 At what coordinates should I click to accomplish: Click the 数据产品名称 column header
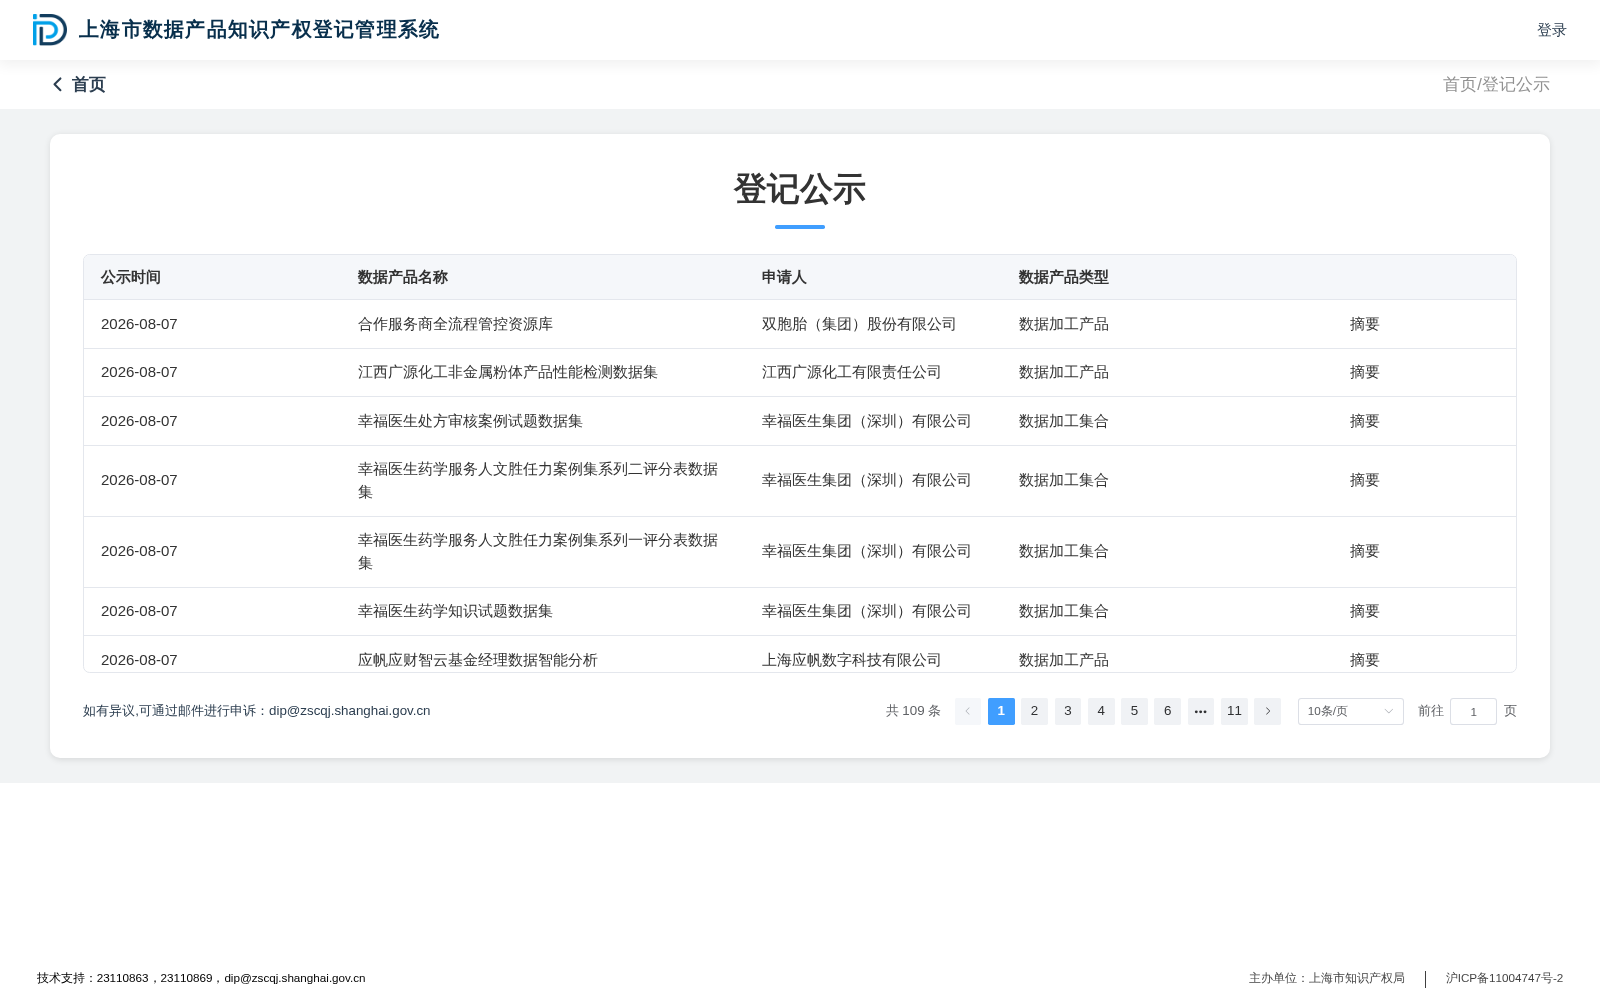(x=403, y=277)
